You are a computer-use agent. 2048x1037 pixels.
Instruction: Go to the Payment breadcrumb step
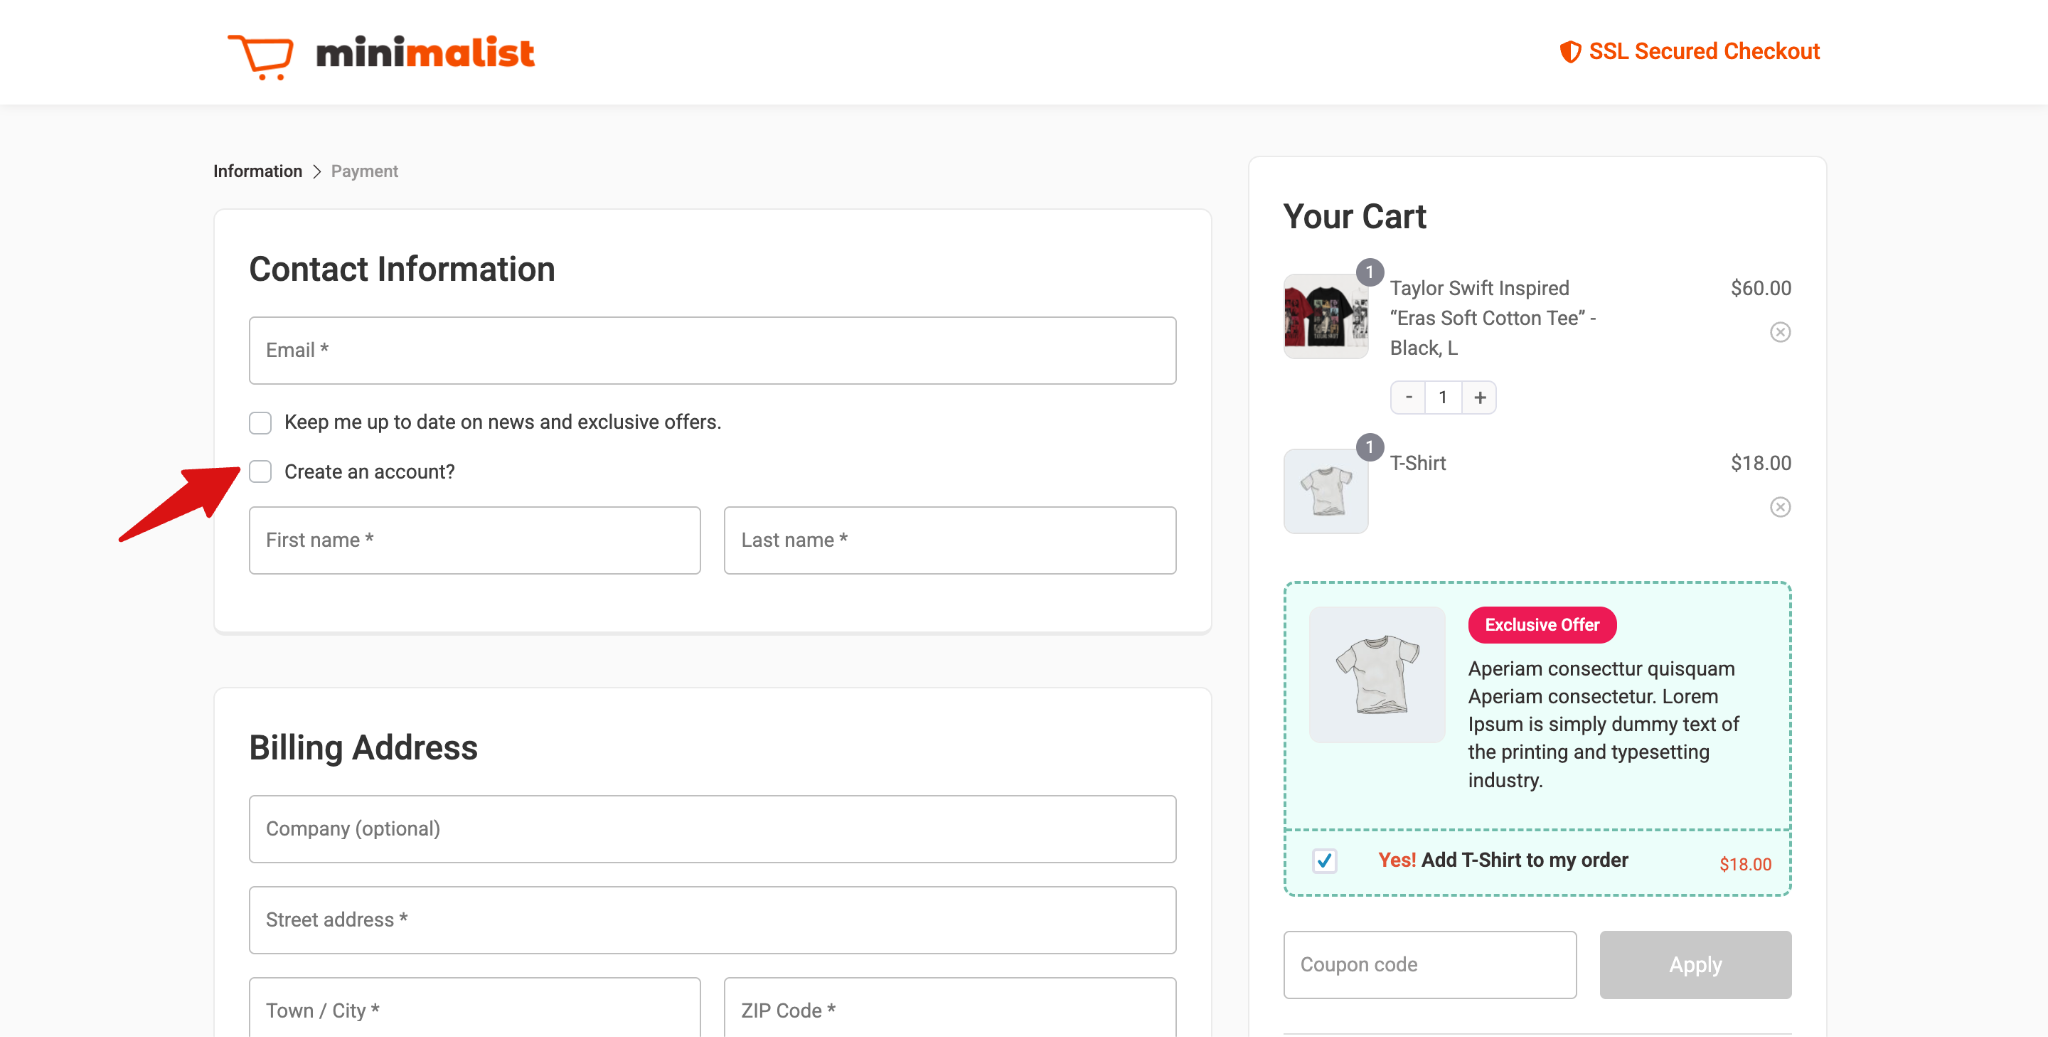364,171
